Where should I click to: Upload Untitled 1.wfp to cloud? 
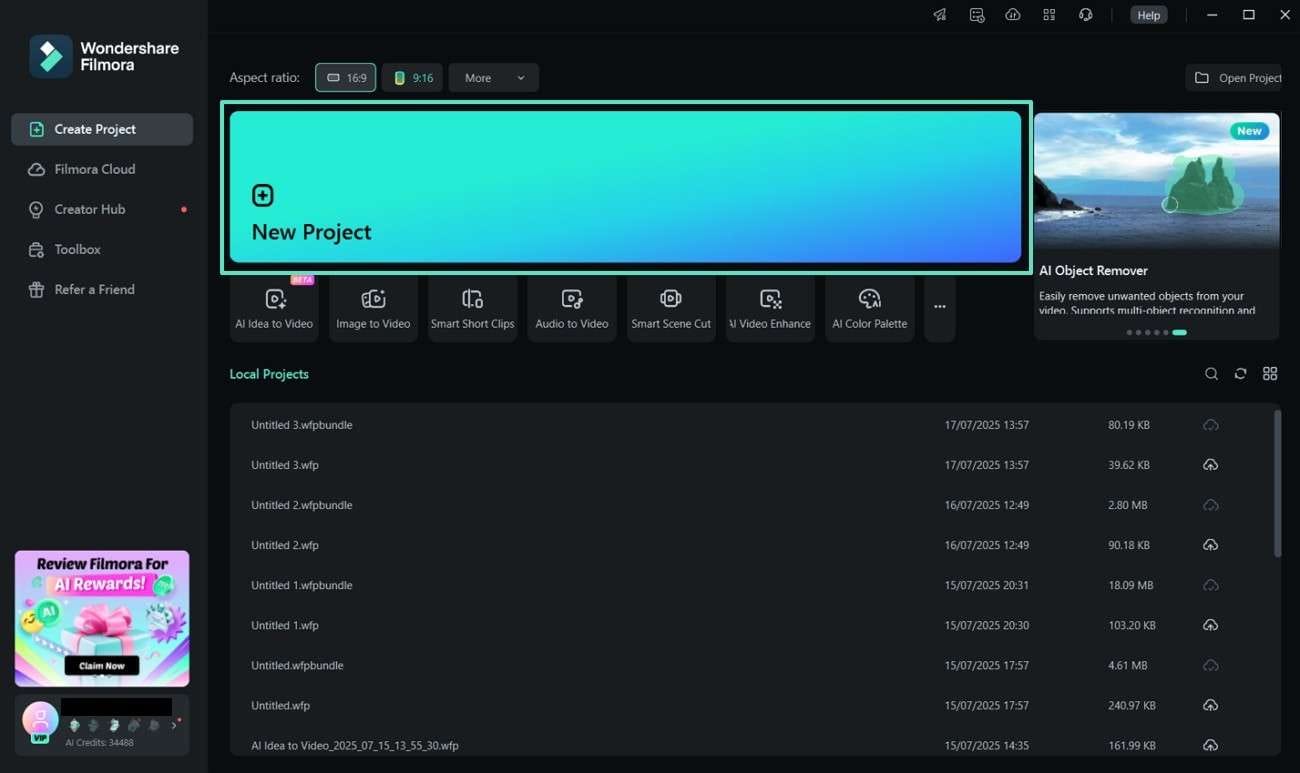1210,625
